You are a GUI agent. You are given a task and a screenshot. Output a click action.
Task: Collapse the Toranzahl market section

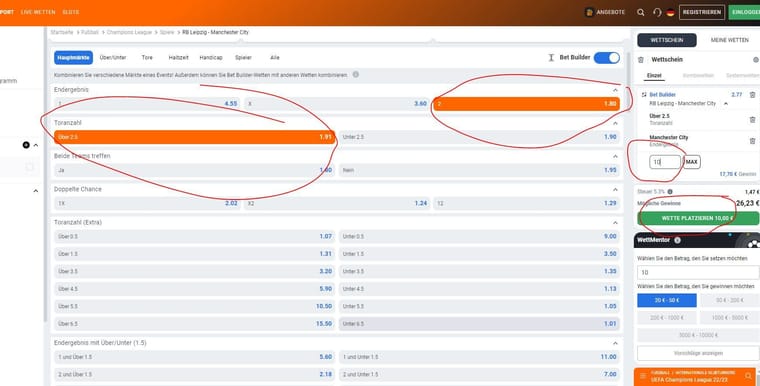(x=615, y=123)
